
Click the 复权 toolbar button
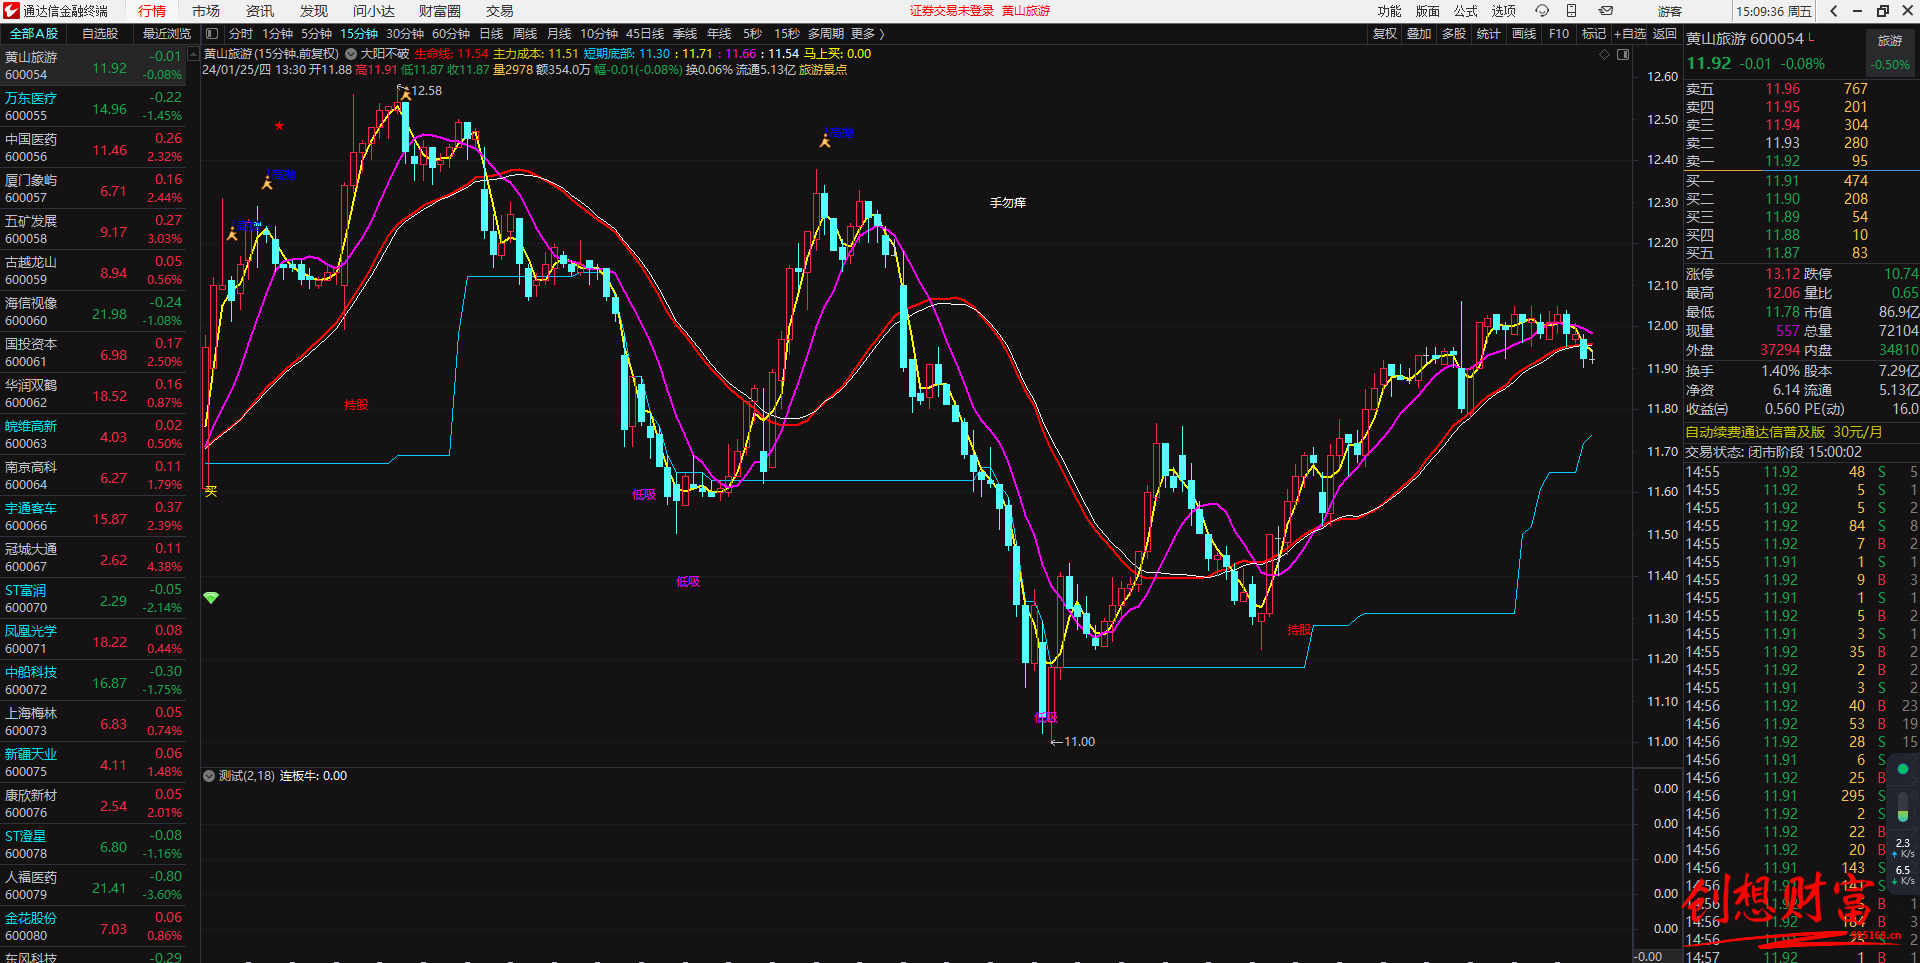[1385, 34]
